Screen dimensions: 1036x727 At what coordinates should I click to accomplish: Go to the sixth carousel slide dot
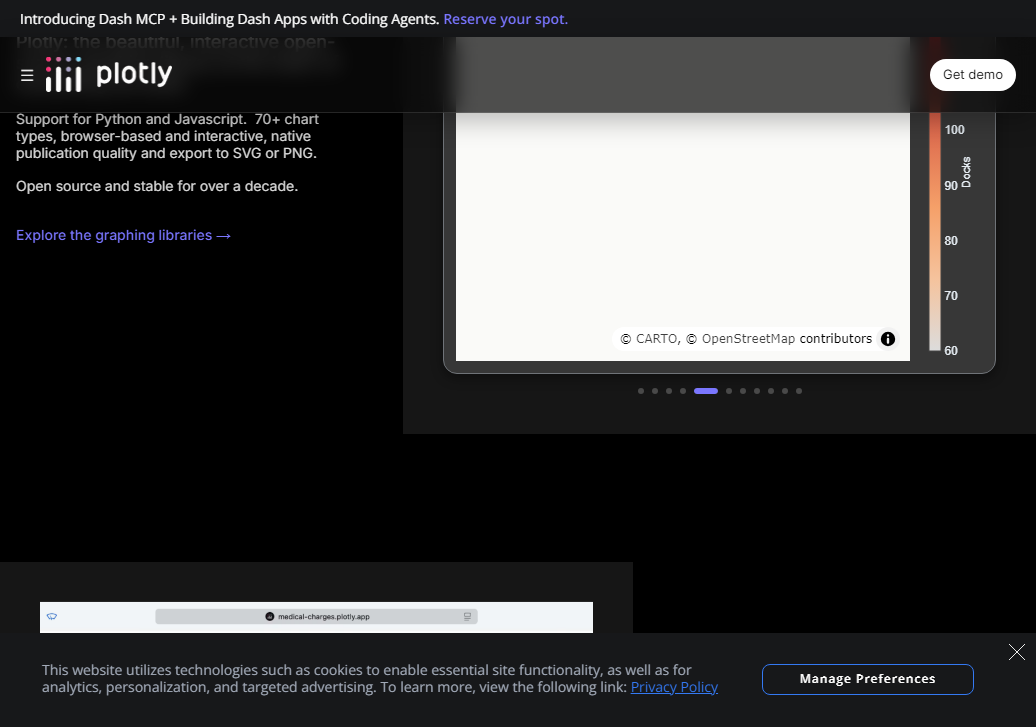point(729,391)
